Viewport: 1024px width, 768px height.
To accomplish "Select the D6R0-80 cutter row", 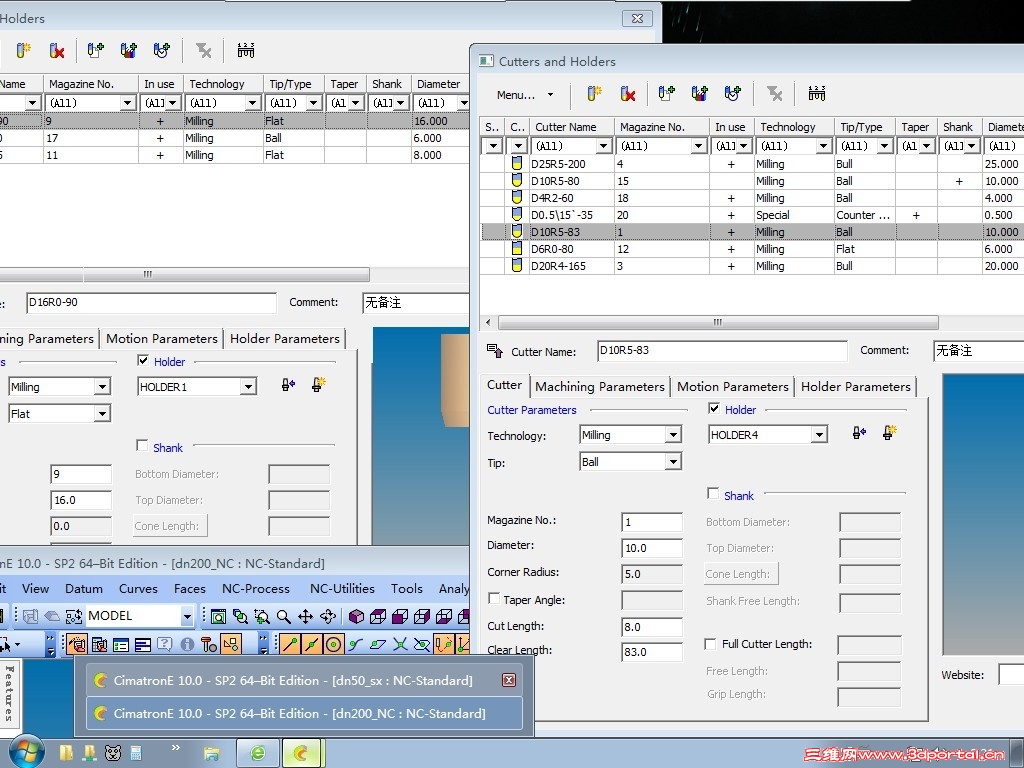I will (x=752, y=249).
